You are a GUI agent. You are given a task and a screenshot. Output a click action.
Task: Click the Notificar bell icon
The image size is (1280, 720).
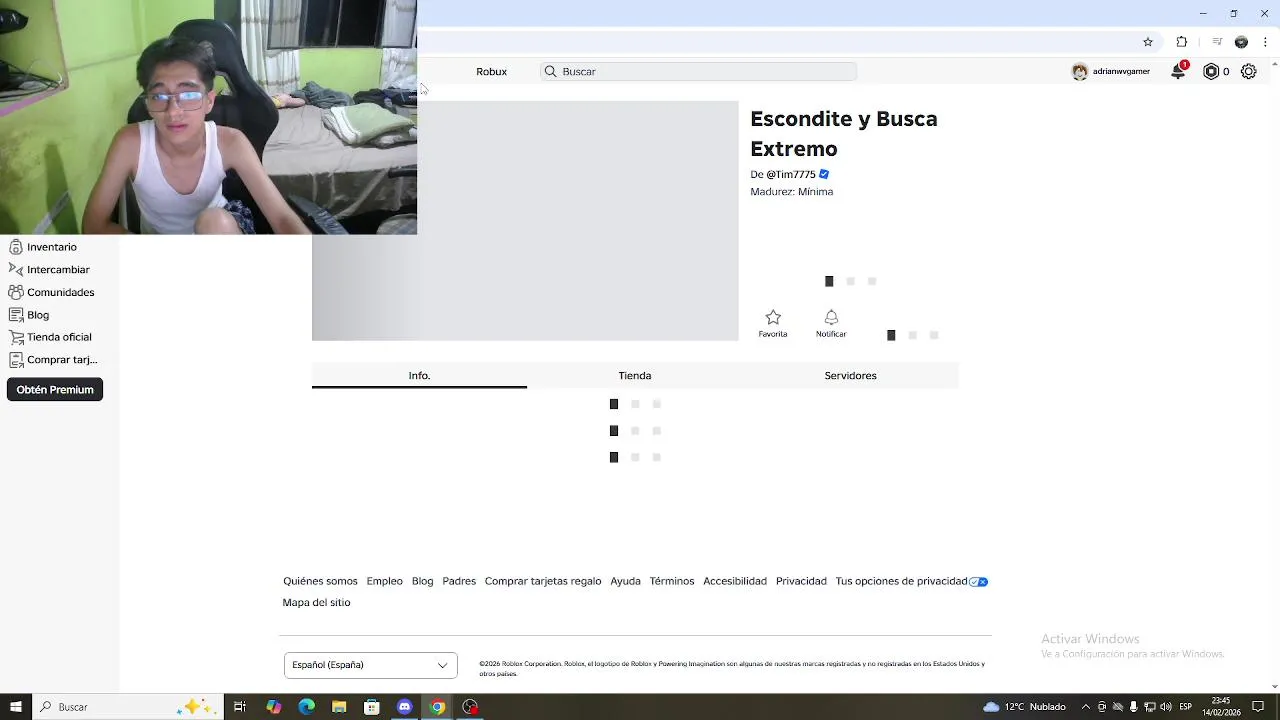coord(831,317)
